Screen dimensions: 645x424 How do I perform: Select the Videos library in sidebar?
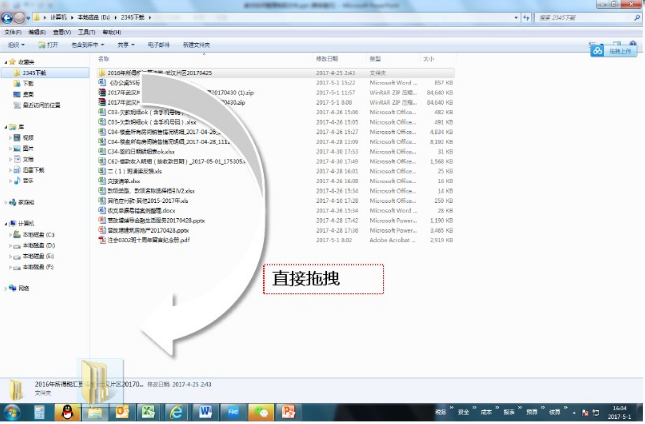(28, 137)
